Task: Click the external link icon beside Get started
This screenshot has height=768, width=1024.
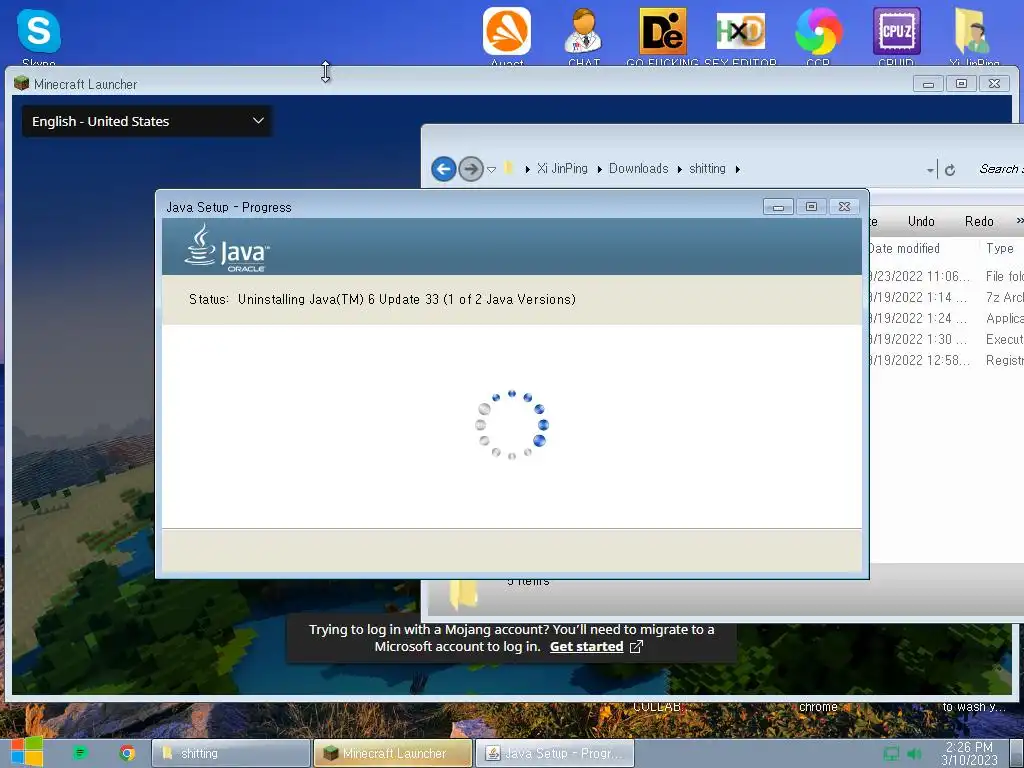Action: [636, 647]
